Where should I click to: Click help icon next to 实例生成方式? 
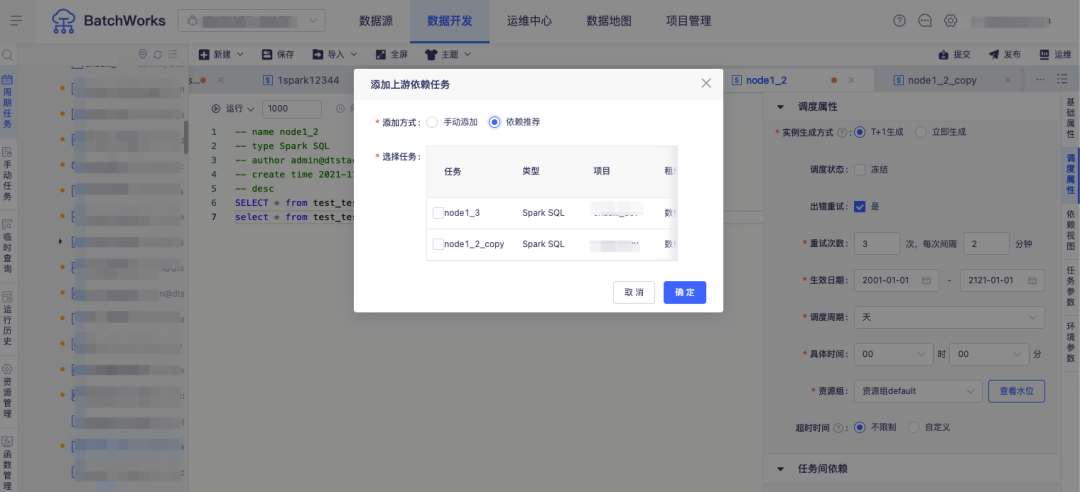pyautogui.click(x=842, y=132)
